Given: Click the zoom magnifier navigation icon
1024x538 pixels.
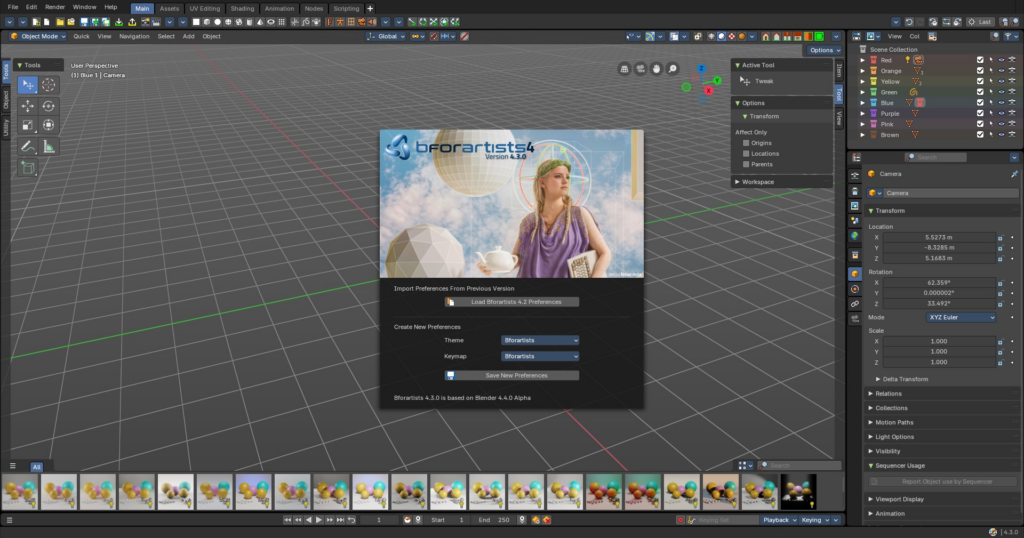Looking at the screenshot, I should pos(672,69).
